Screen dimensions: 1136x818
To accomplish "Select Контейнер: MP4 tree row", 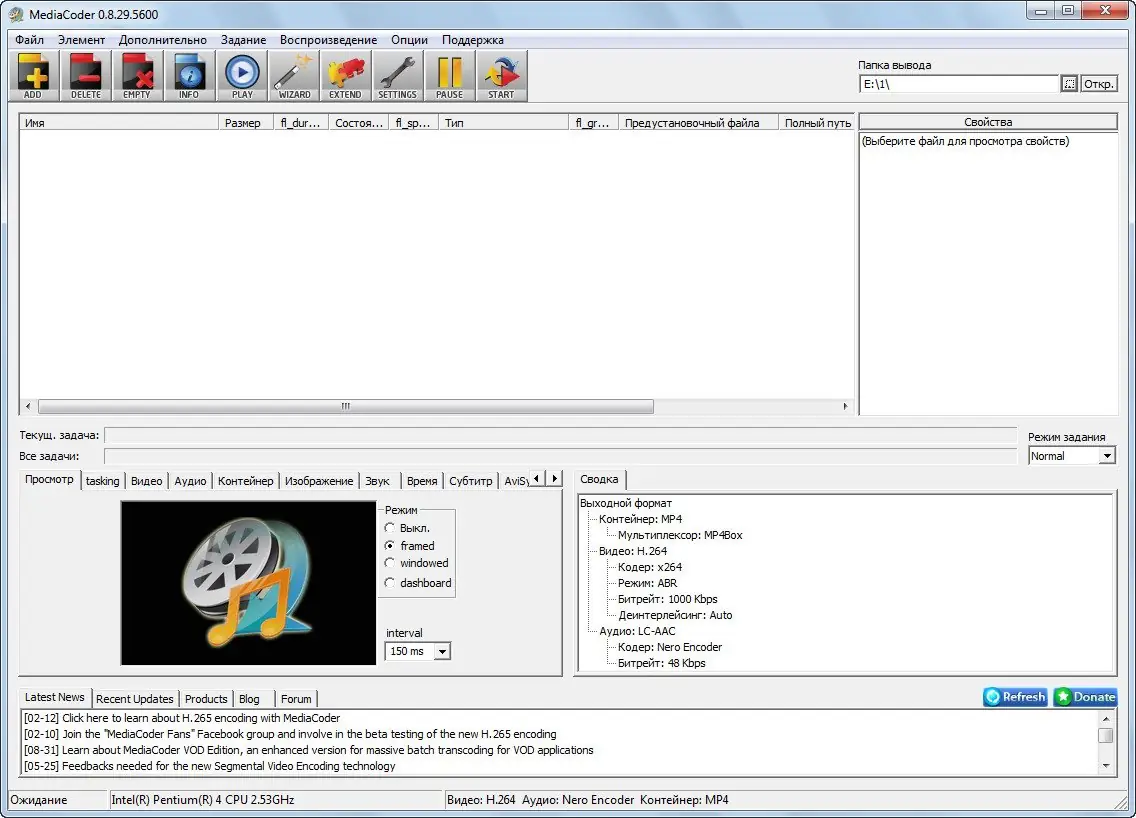I will [640, 519].
